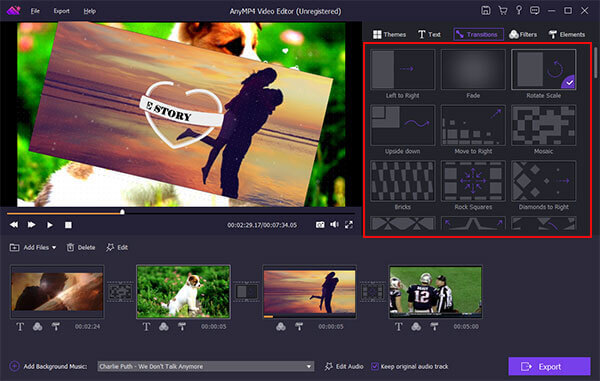This screenshot has width=600, height=381.
Task: Rewind the preview playback
Action: point(14,225)
